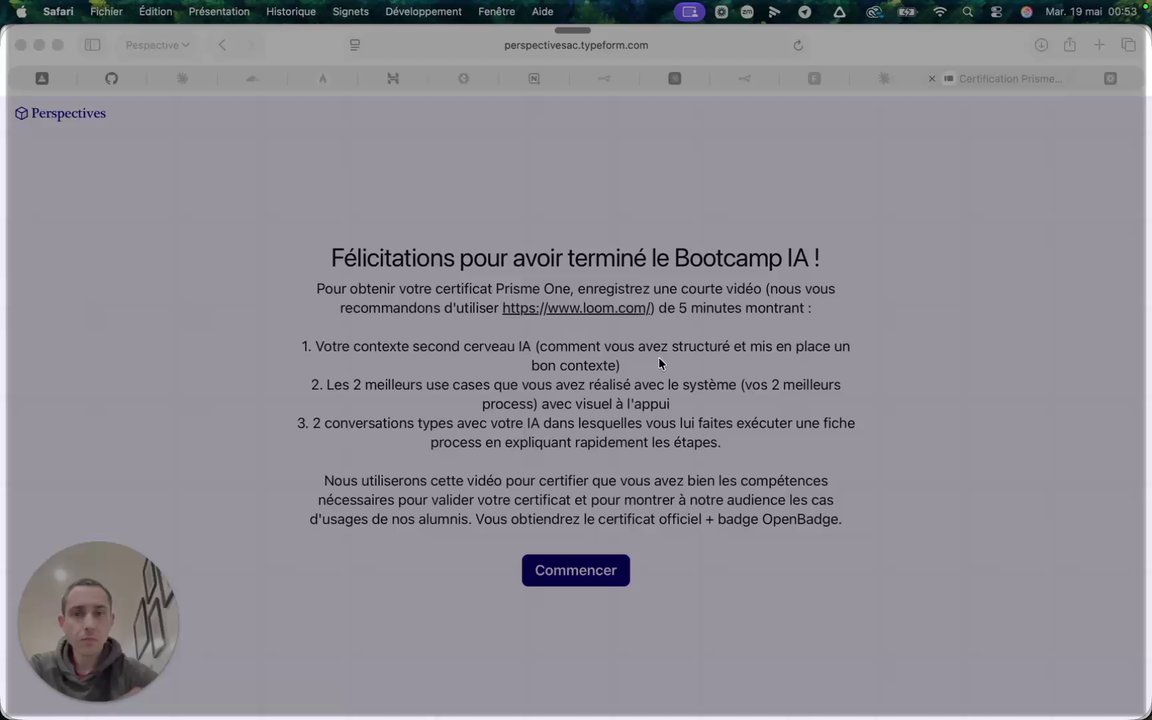Follow the https://www.loom.com/ link
Viewport: 1152px width, 720px height.
coord(576,308)
